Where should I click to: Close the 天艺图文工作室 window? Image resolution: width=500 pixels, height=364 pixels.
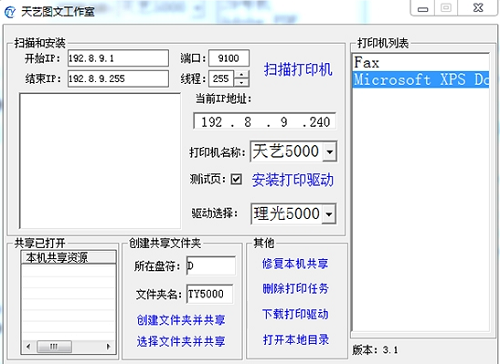pyautogui.click(x=478, y=8)
